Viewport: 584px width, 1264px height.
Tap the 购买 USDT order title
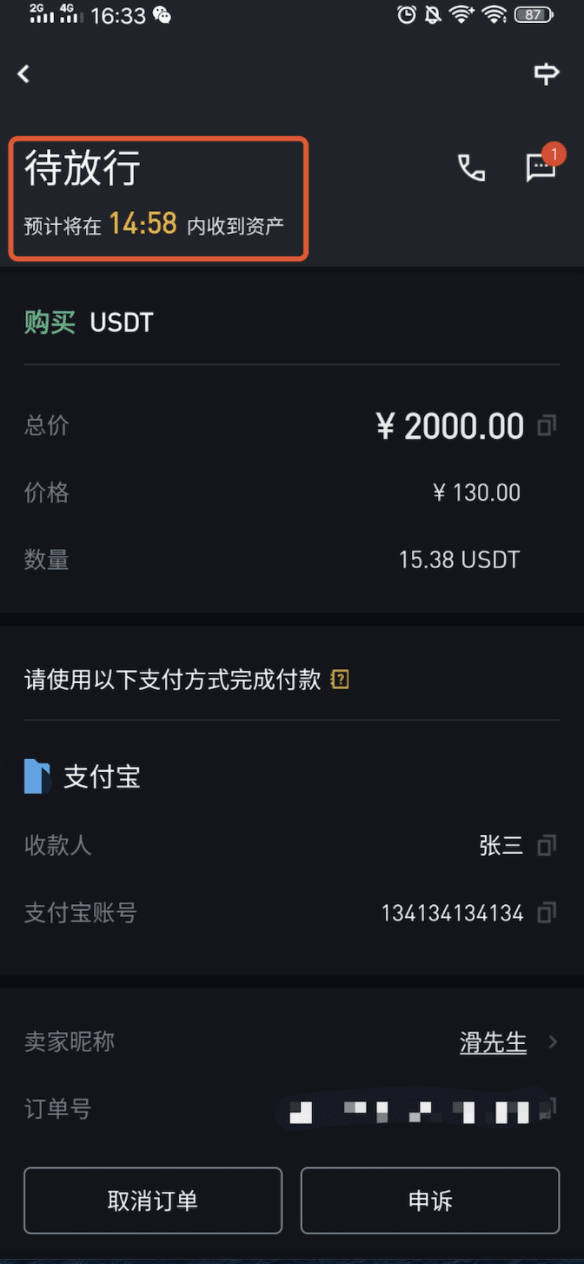[x=89, y=323]
